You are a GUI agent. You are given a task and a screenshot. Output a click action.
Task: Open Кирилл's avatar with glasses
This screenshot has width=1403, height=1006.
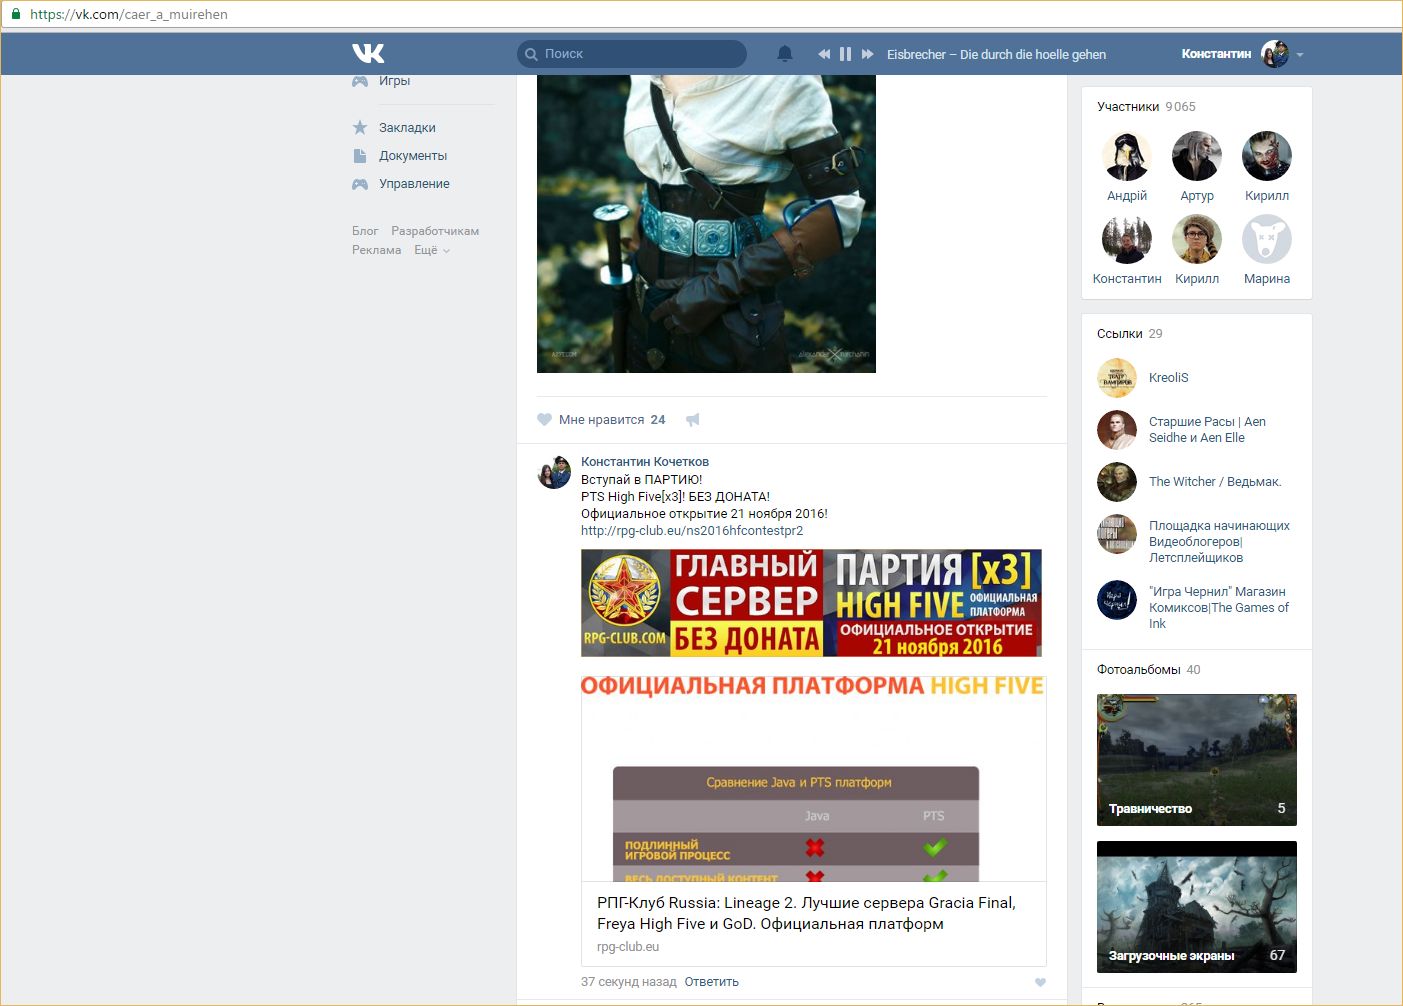(1197, 239)
